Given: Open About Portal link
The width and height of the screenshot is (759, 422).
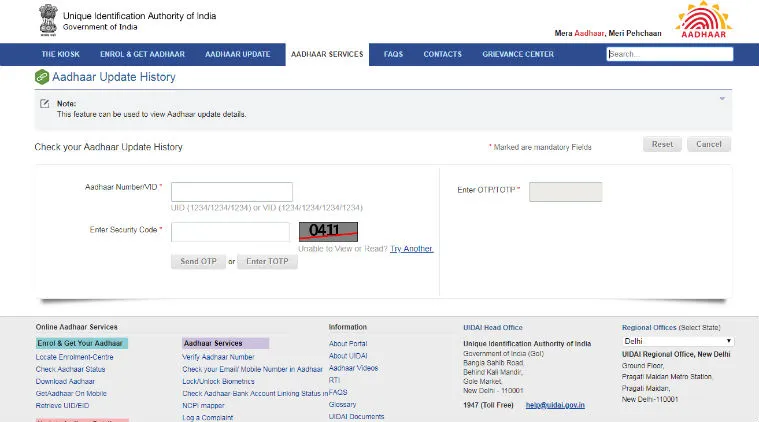Looking at the screenshot, I should 348,344.
